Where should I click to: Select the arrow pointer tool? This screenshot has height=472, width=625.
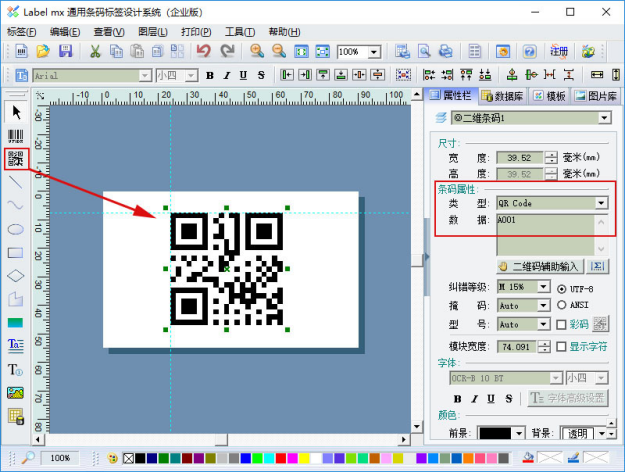point(16,112)
